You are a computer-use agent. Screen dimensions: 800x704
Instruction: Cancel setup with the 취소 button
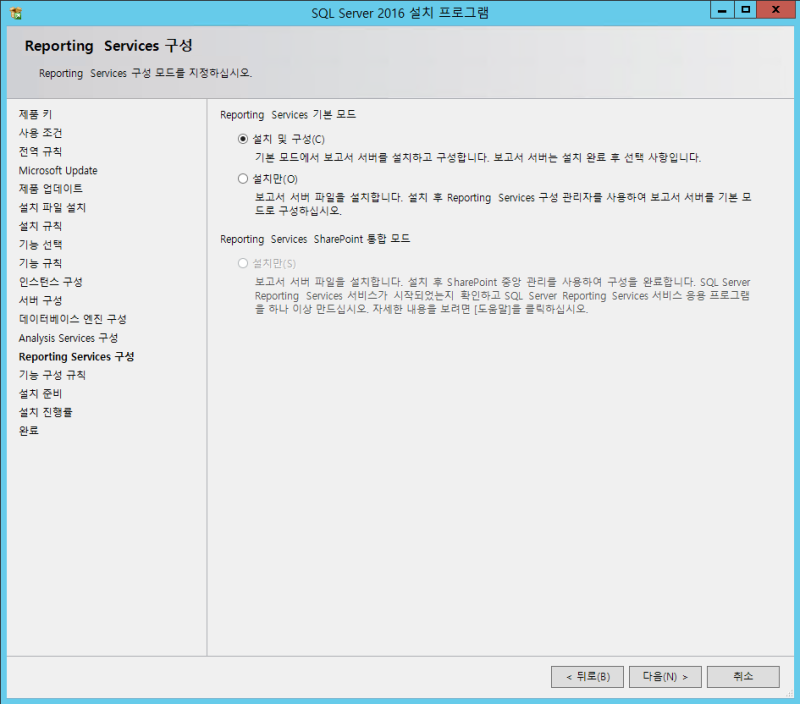tap(743, 676)
